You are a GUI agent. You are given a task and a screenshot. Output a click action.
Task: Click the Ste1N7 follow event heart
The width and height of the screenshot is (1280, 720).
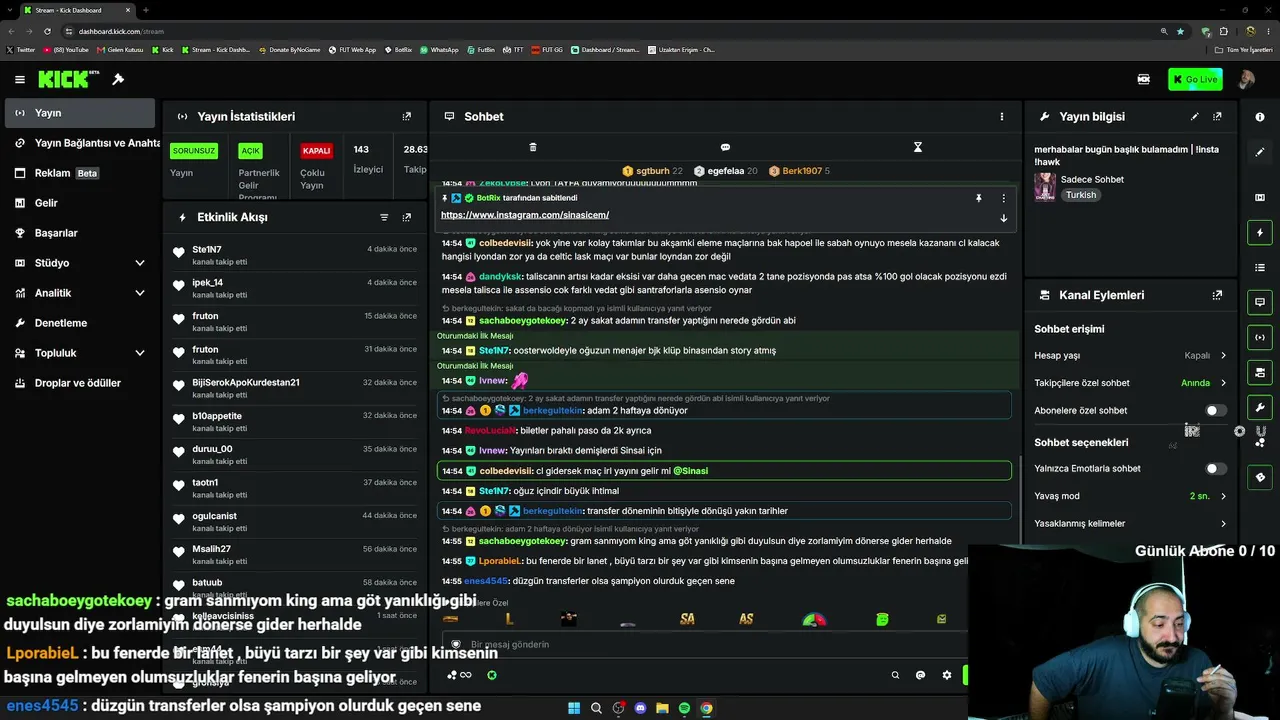(179, 252)
